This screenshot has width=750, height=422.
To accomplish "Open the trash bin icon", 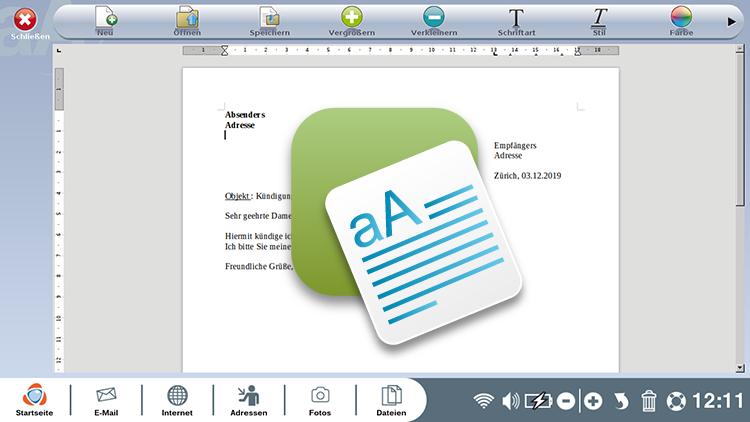I will click(649, 400).
